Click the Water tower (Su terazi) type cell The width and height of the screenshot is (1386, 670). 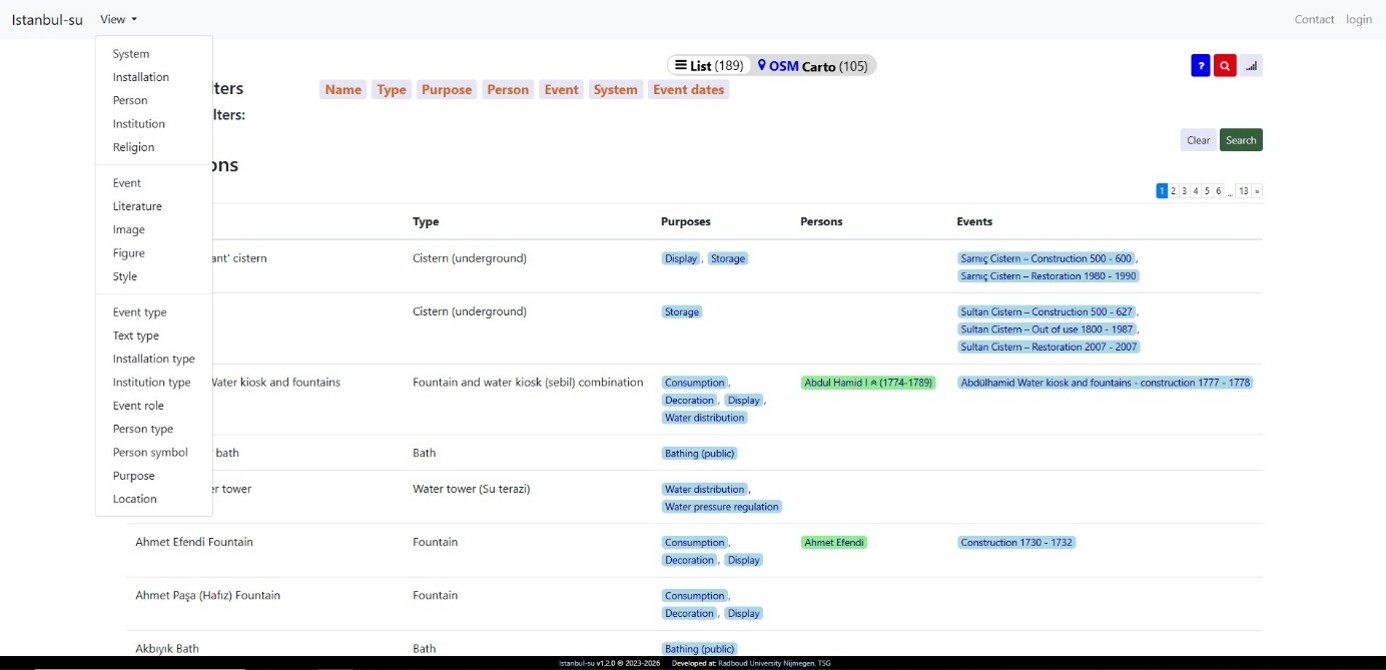[x=471, y=489]
